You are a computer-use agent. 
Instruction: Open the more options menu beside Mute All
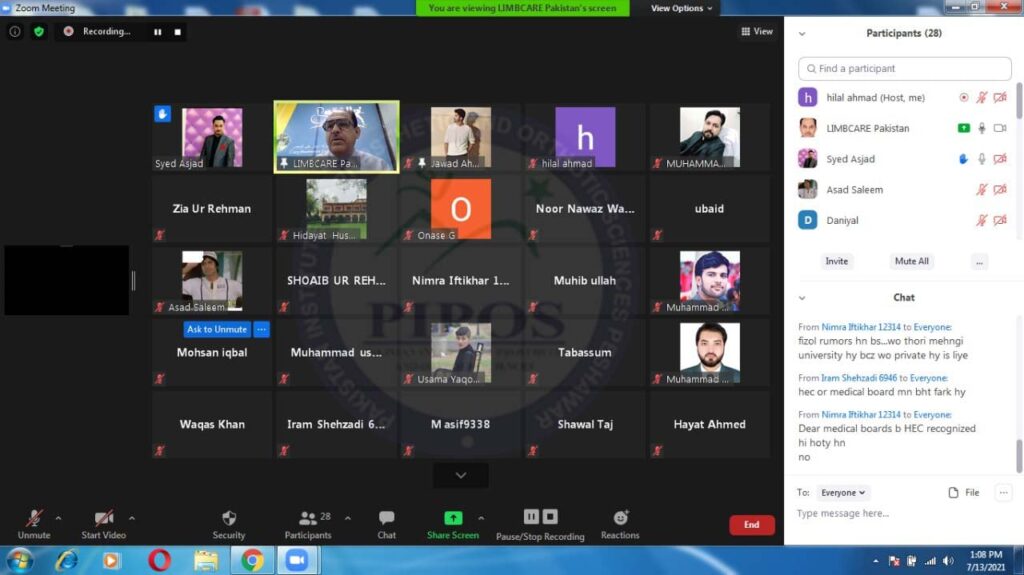point(979,261)
